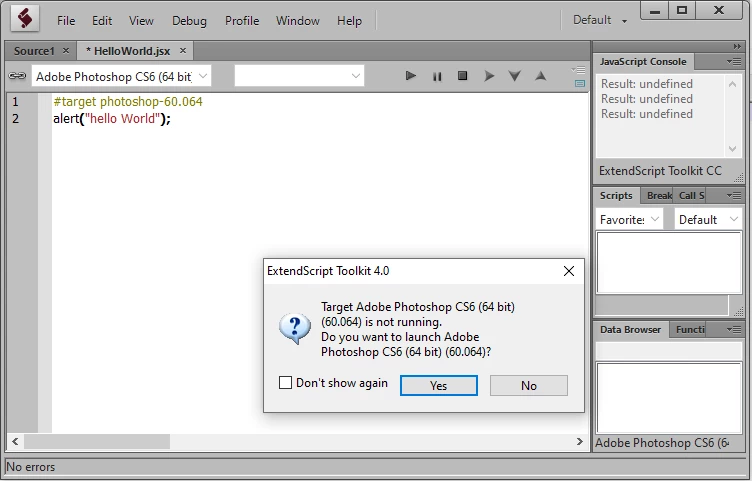752x481 pixels.
Task: Open the empty engine dropdown in toolbar
Action: (299, 76)
